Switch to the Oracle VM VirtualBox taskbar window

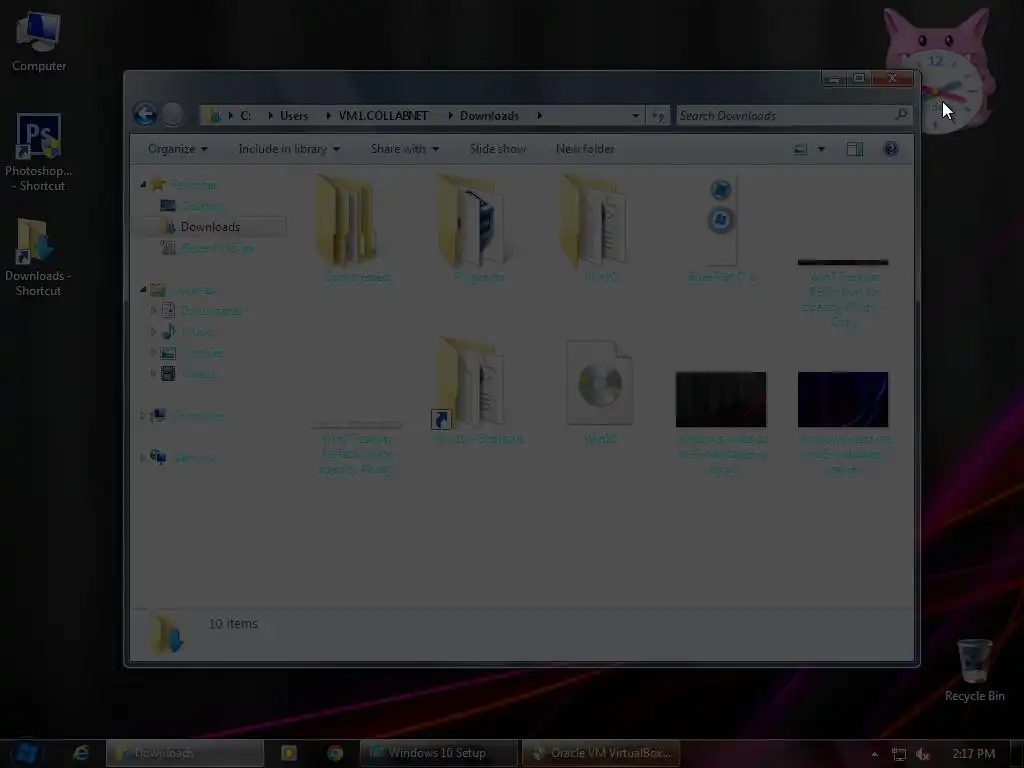601,753
